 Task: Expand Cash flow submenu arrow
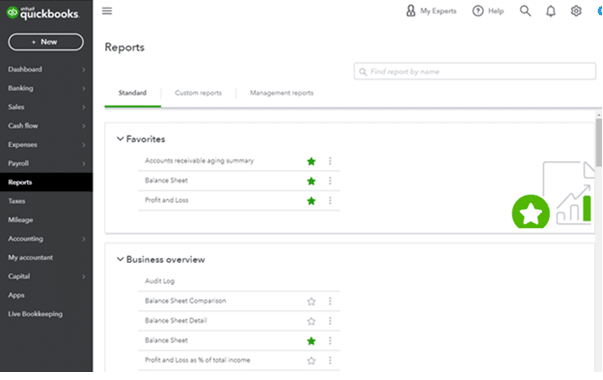click(83, 126)
